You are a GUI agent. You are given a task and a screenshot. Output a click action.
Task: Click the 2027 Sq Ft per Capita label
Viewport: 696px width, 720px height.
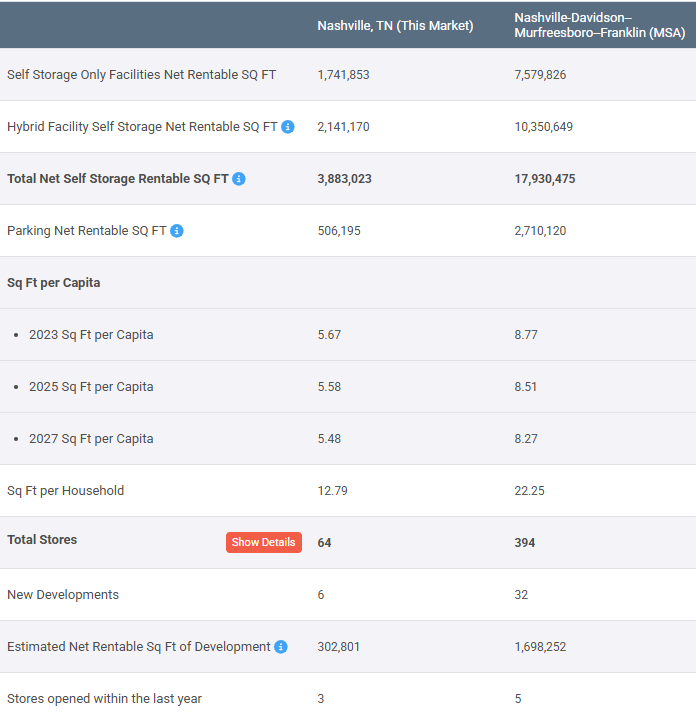point(91,439)
